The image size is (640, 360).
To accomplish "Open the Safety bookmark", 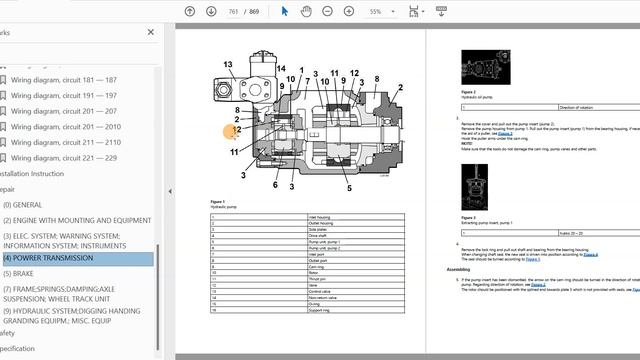I will click(7, 333).
